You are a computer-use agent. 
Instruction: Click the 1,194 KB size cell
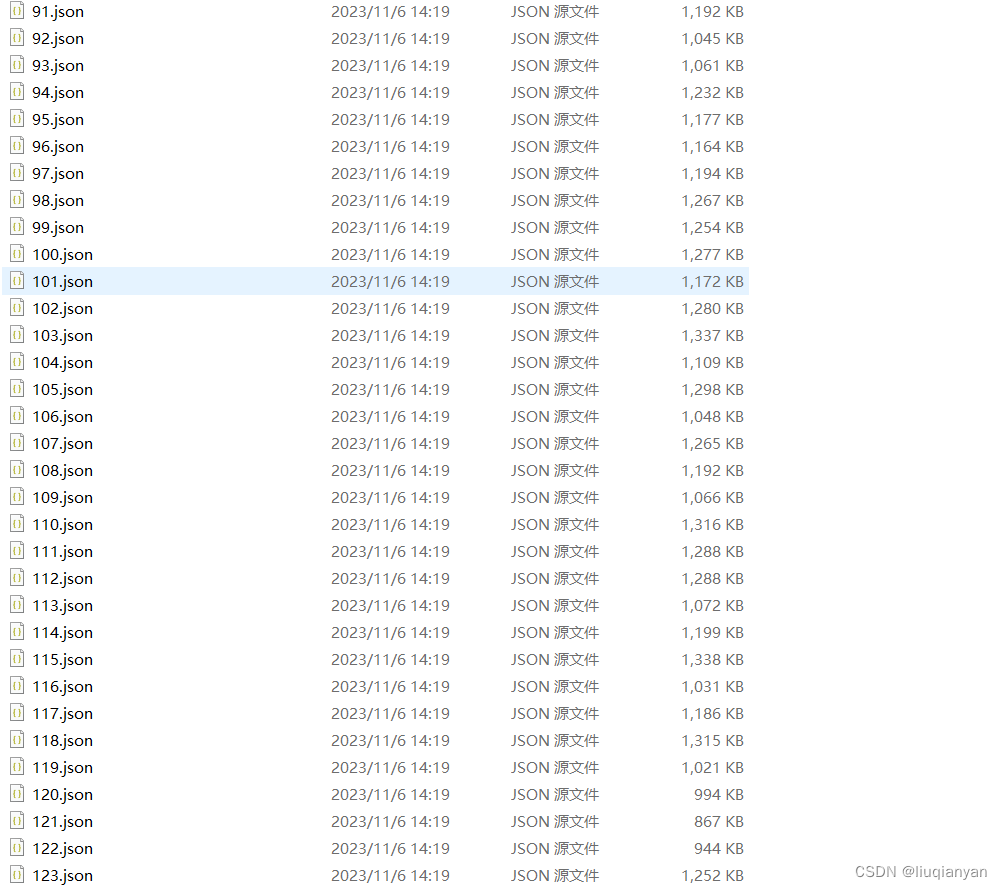coord(713,173)
